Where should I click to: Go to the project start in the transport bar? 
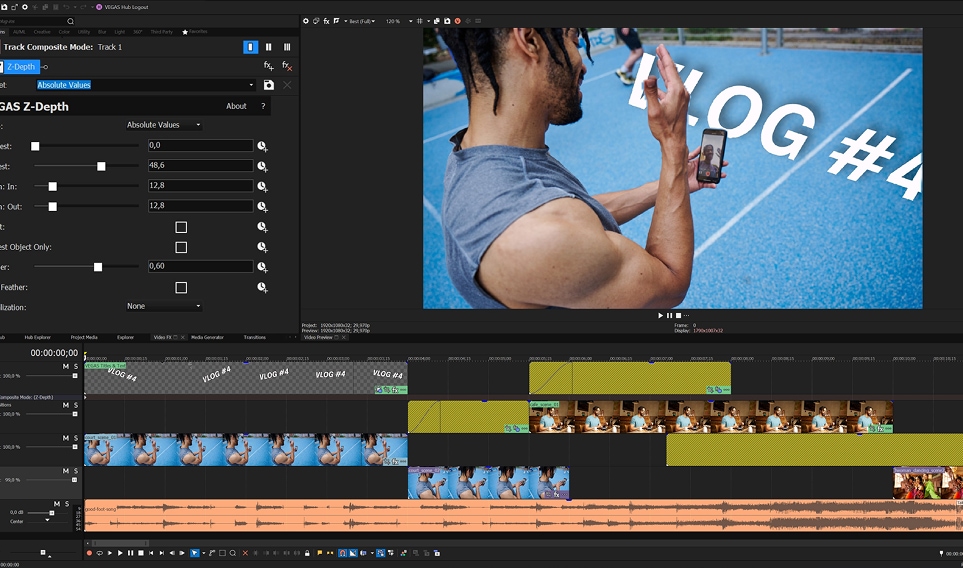[151, 553]
